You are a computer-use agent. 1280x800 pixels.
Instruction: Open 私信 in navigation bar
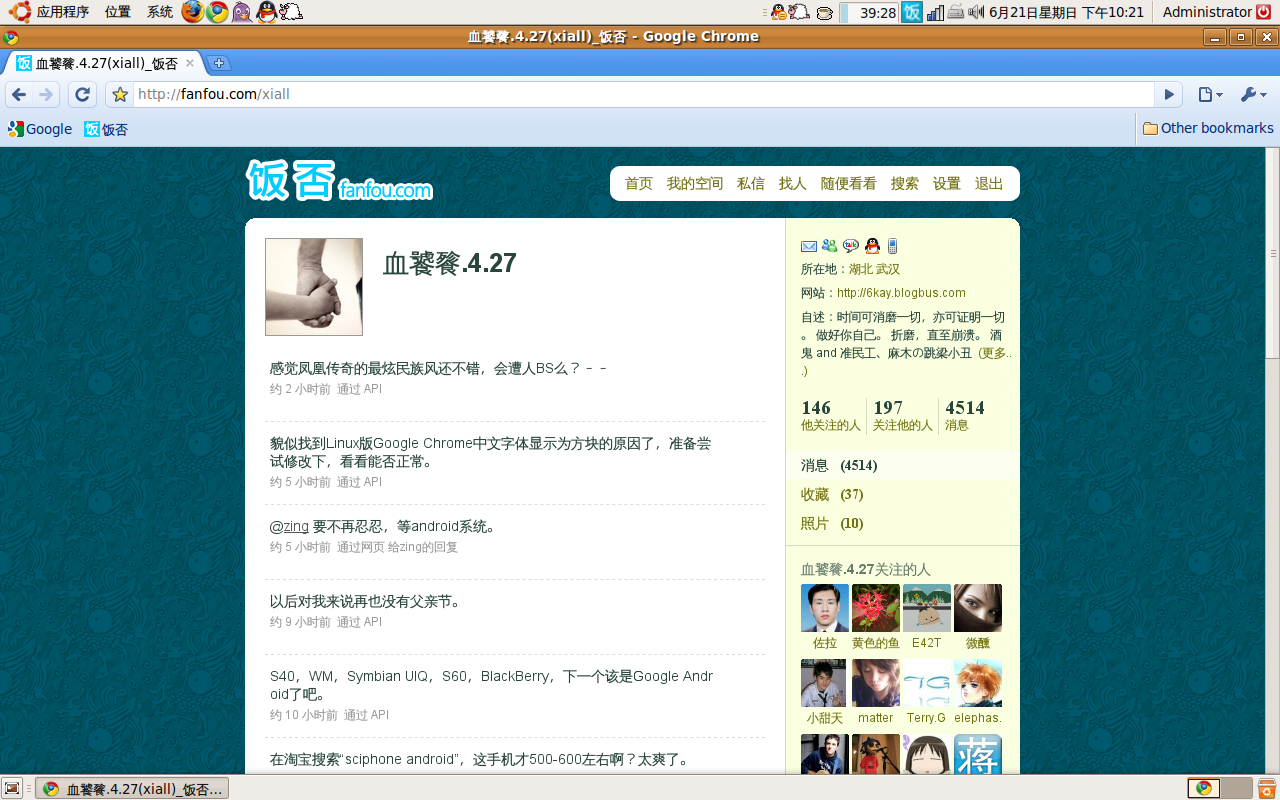tap(751, 183)
